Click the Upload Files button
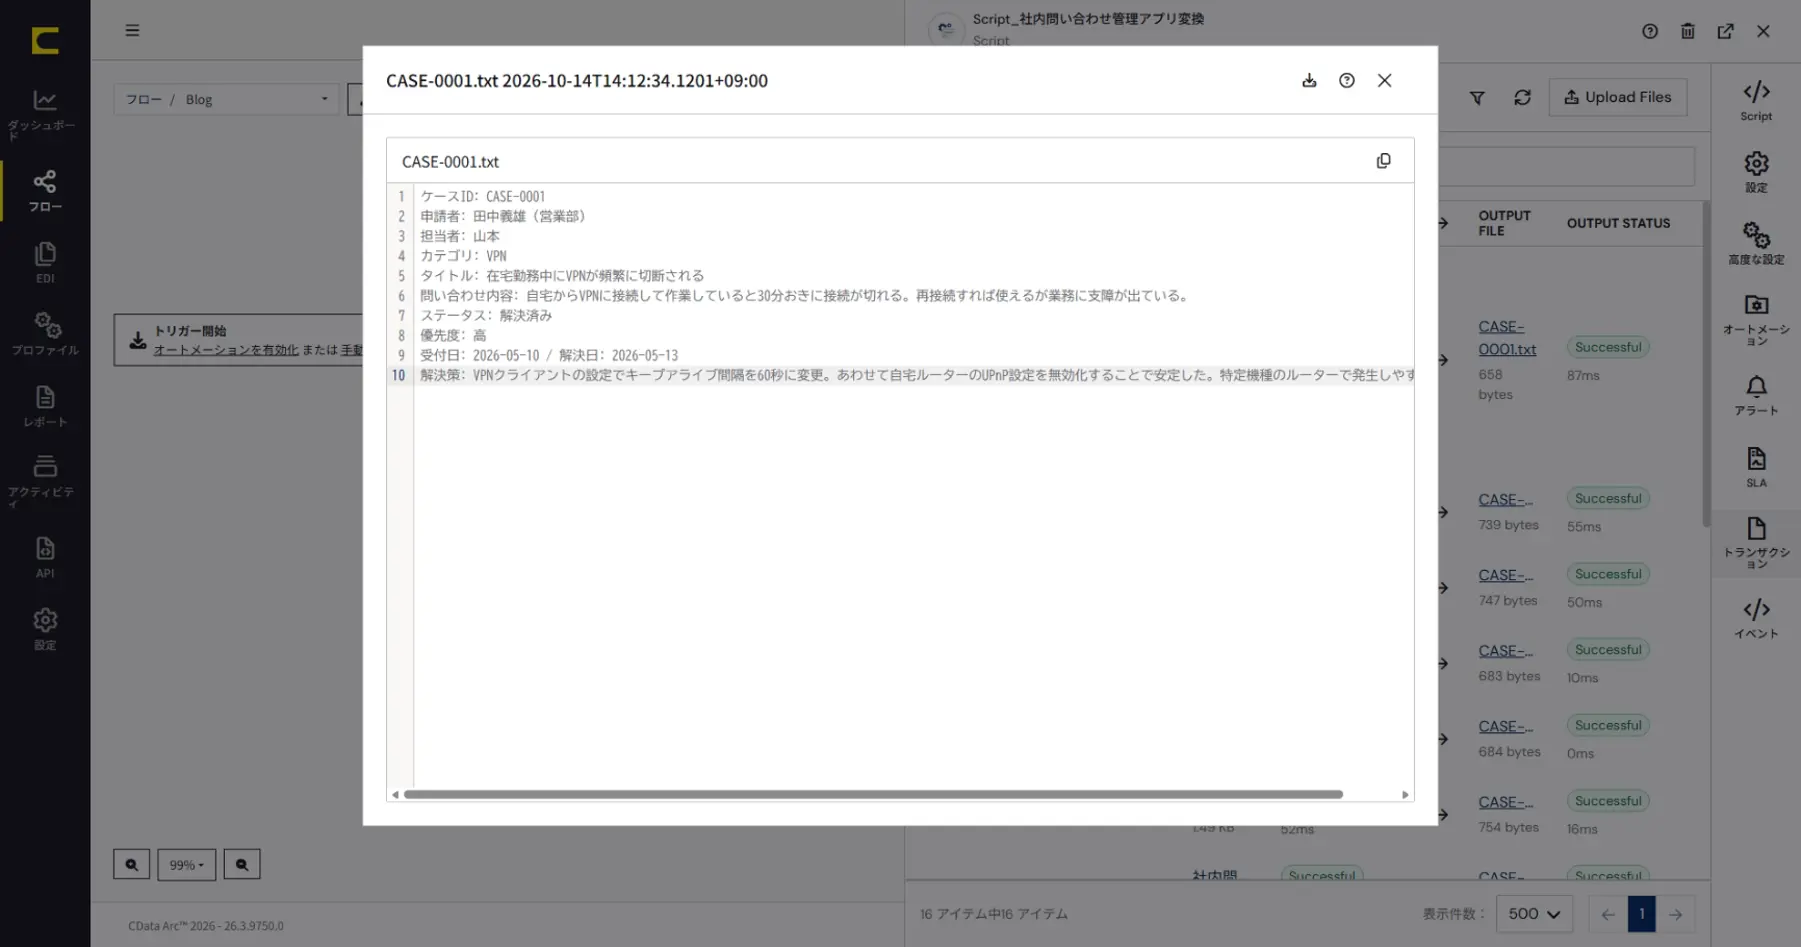 1617,97
